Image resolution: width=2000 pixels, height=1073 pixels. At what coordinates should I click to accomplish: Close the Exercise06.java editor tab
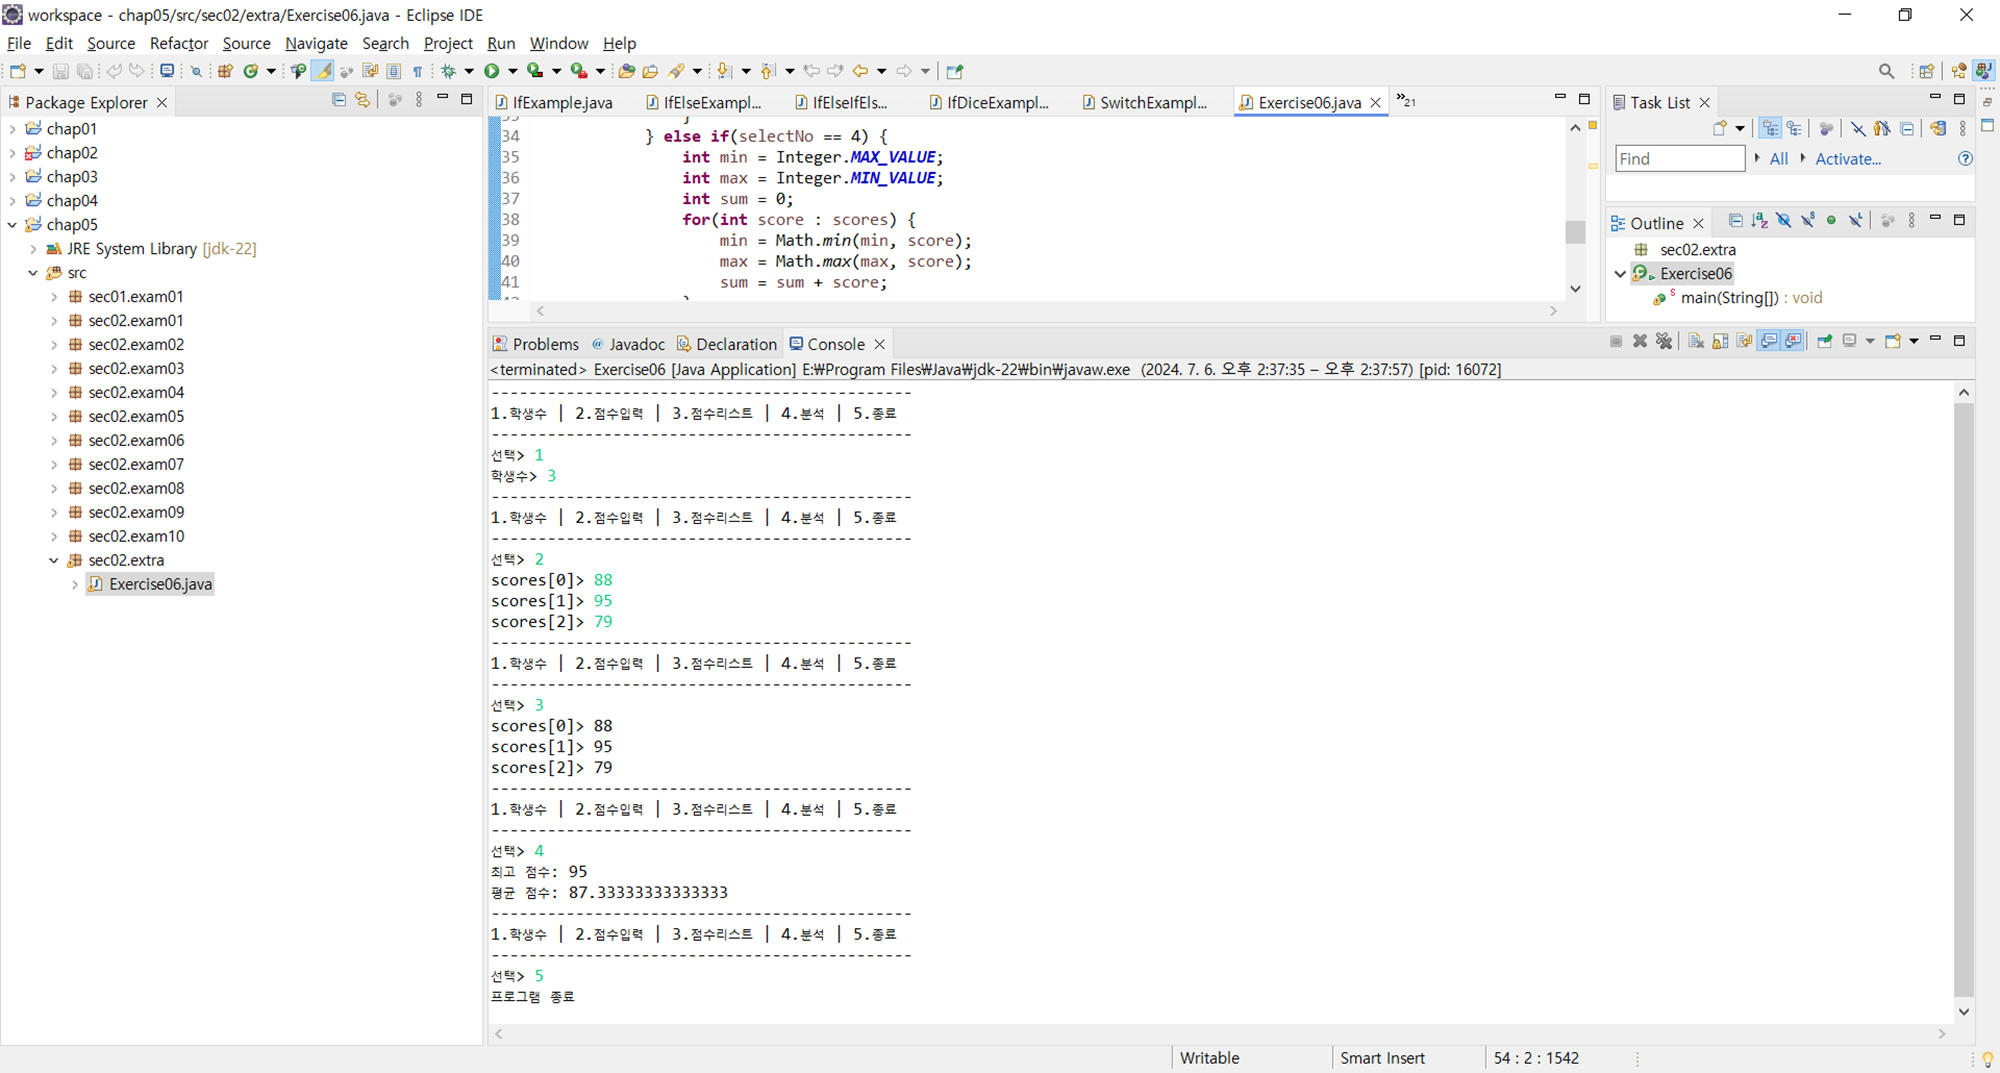coord(1375,103)
